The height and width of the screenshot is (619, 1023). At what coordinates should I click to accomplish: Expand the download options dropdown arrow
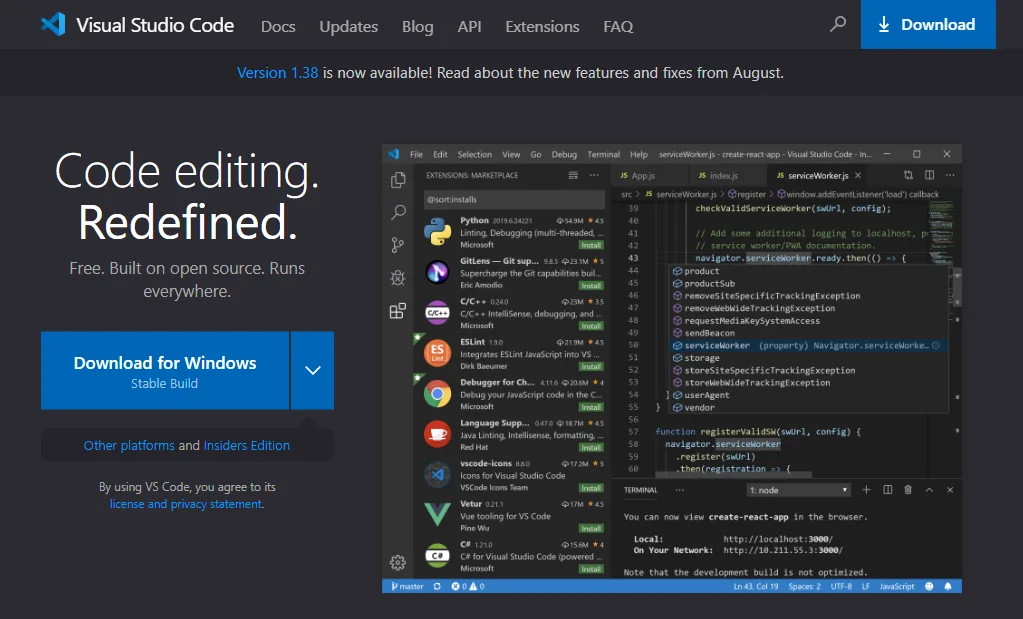313,370
